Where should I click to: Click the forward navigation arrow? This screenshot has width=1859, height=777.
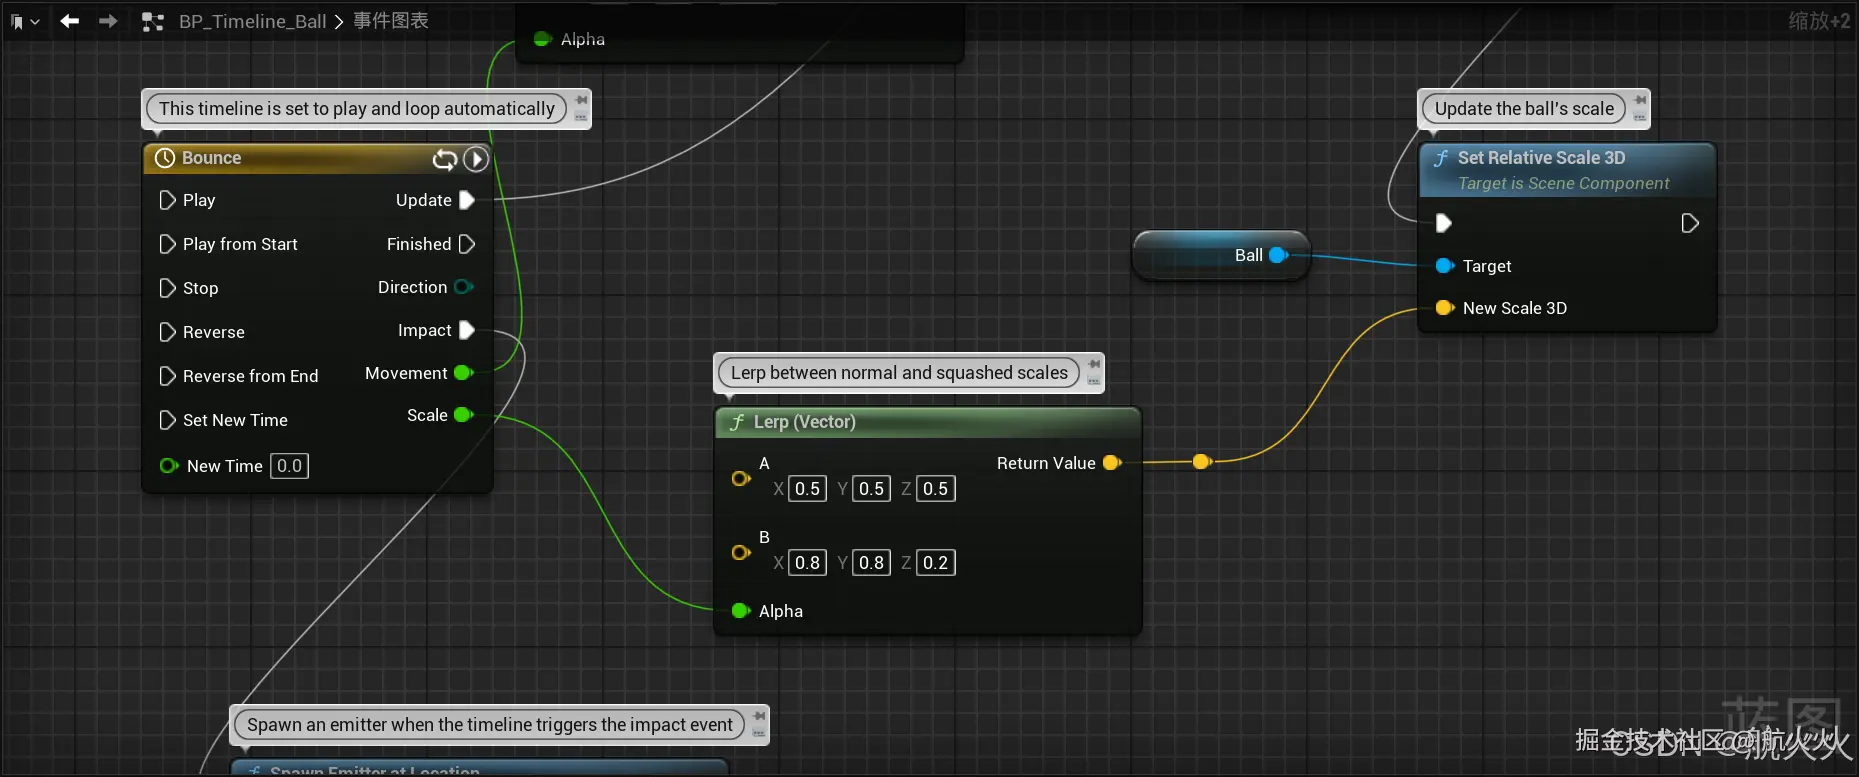coord(108,21)
